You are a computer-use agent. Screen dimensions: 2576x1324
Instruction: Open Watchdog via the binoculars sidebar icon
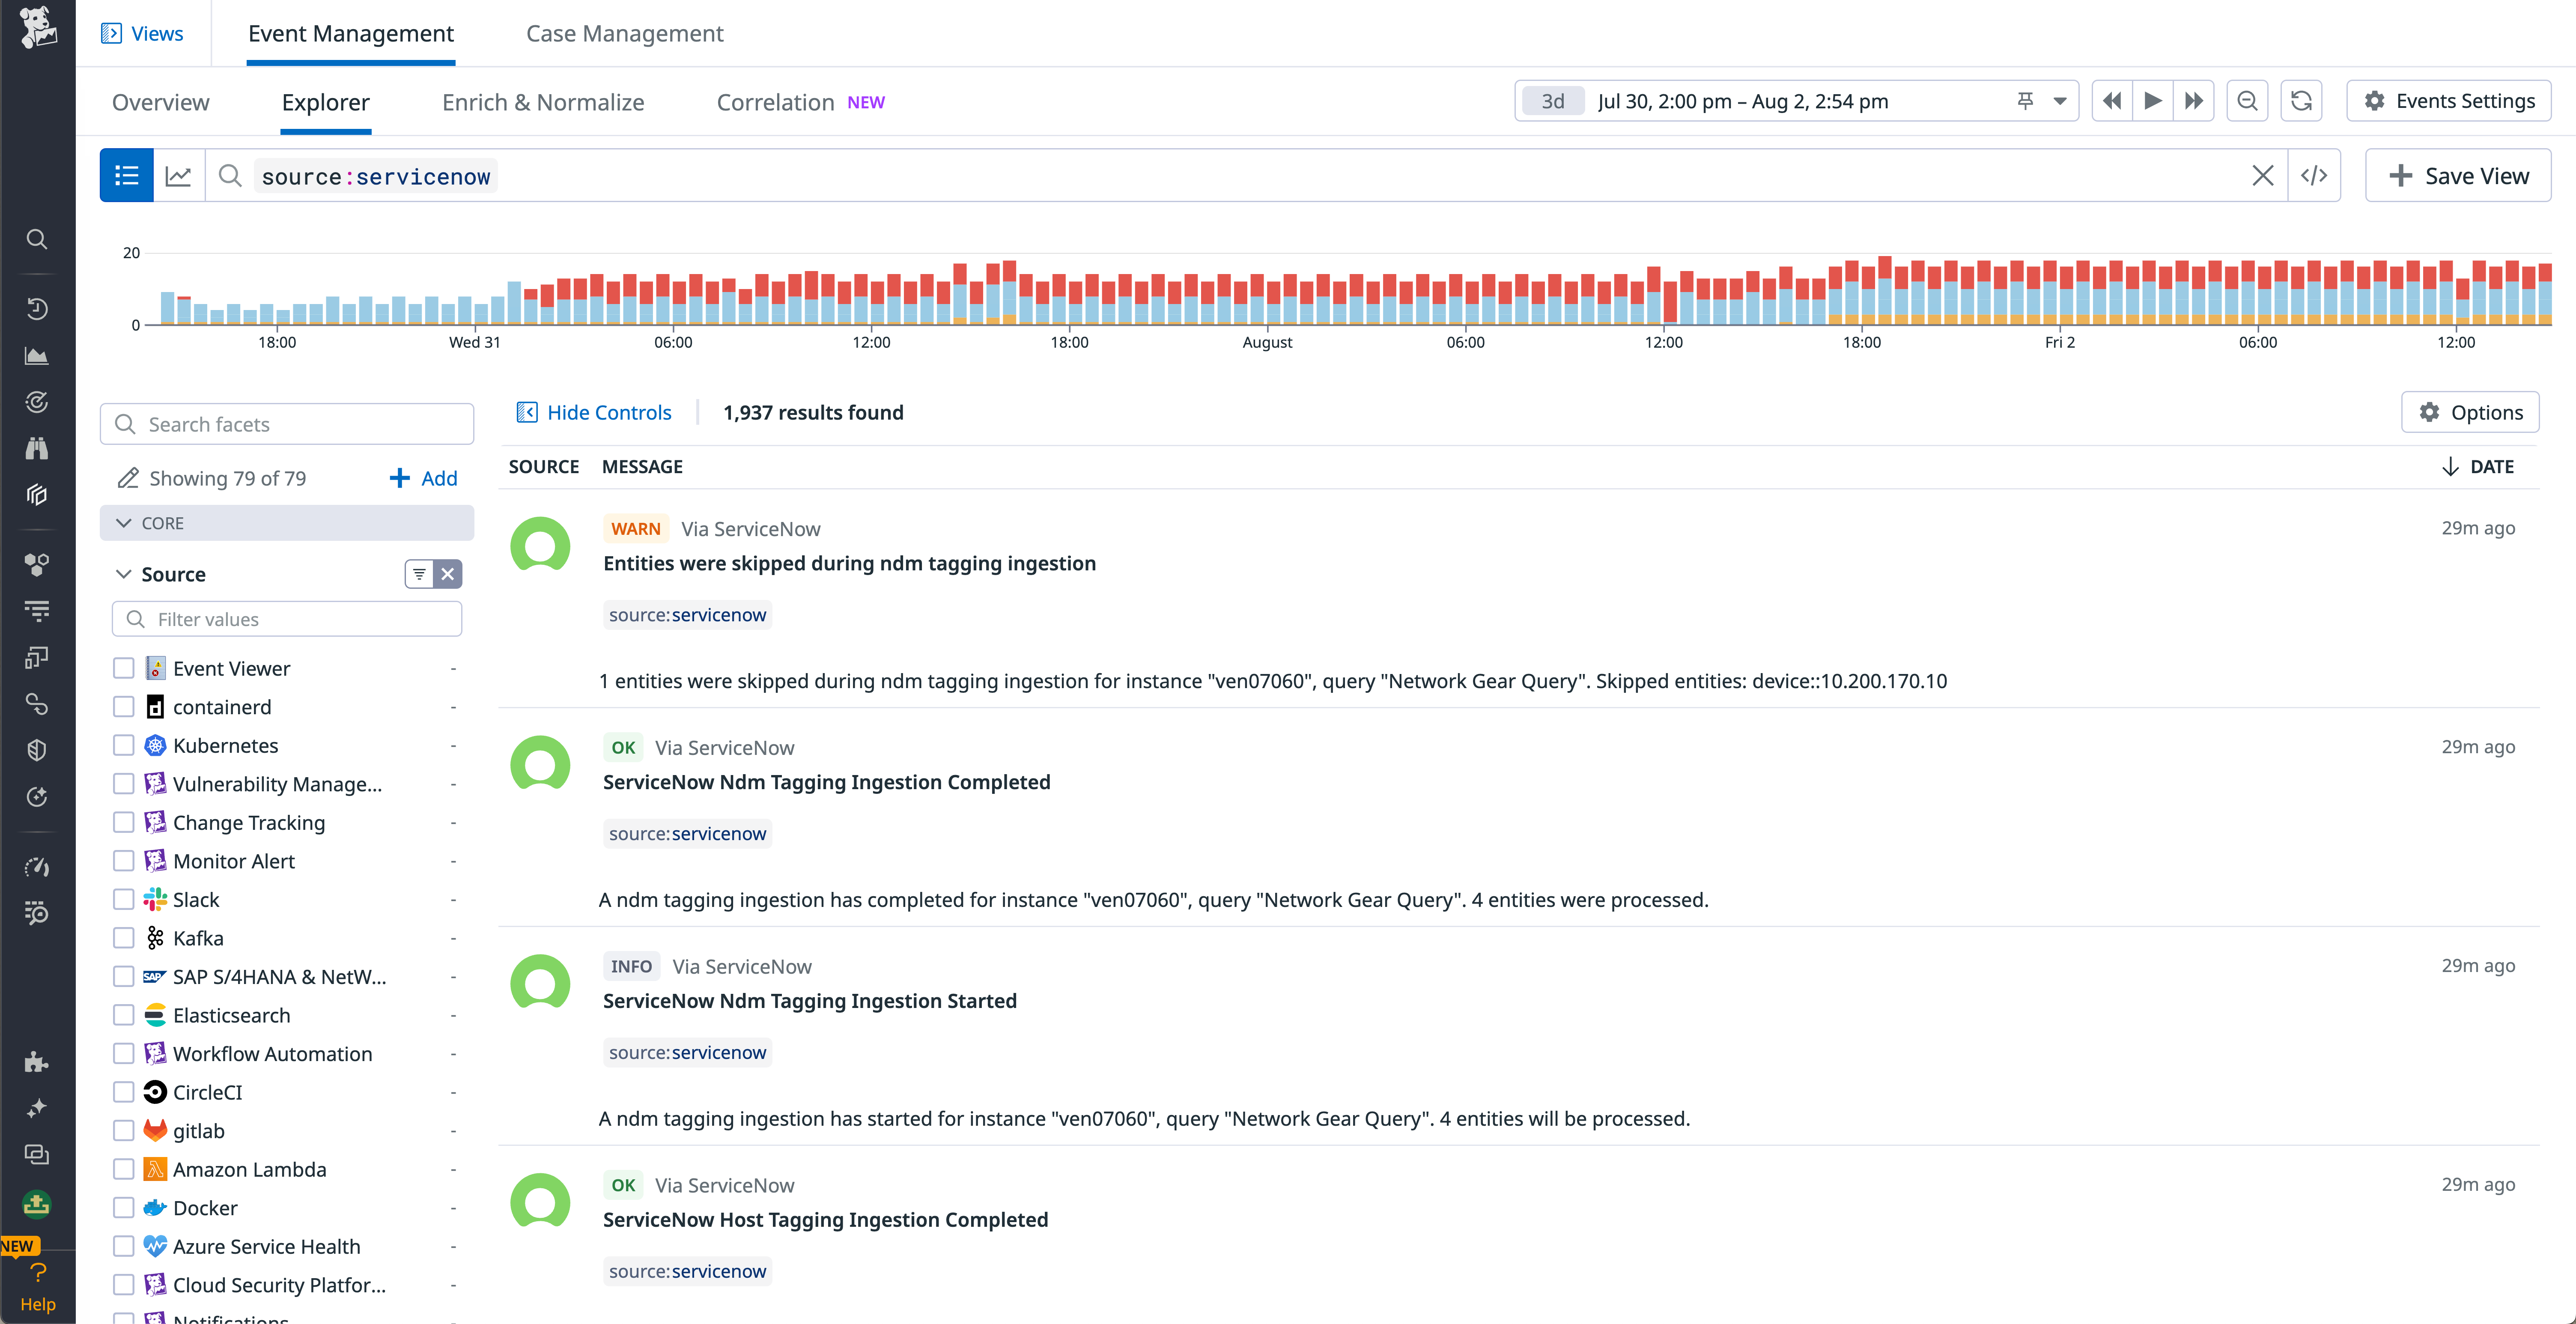(x=37, y=448)
